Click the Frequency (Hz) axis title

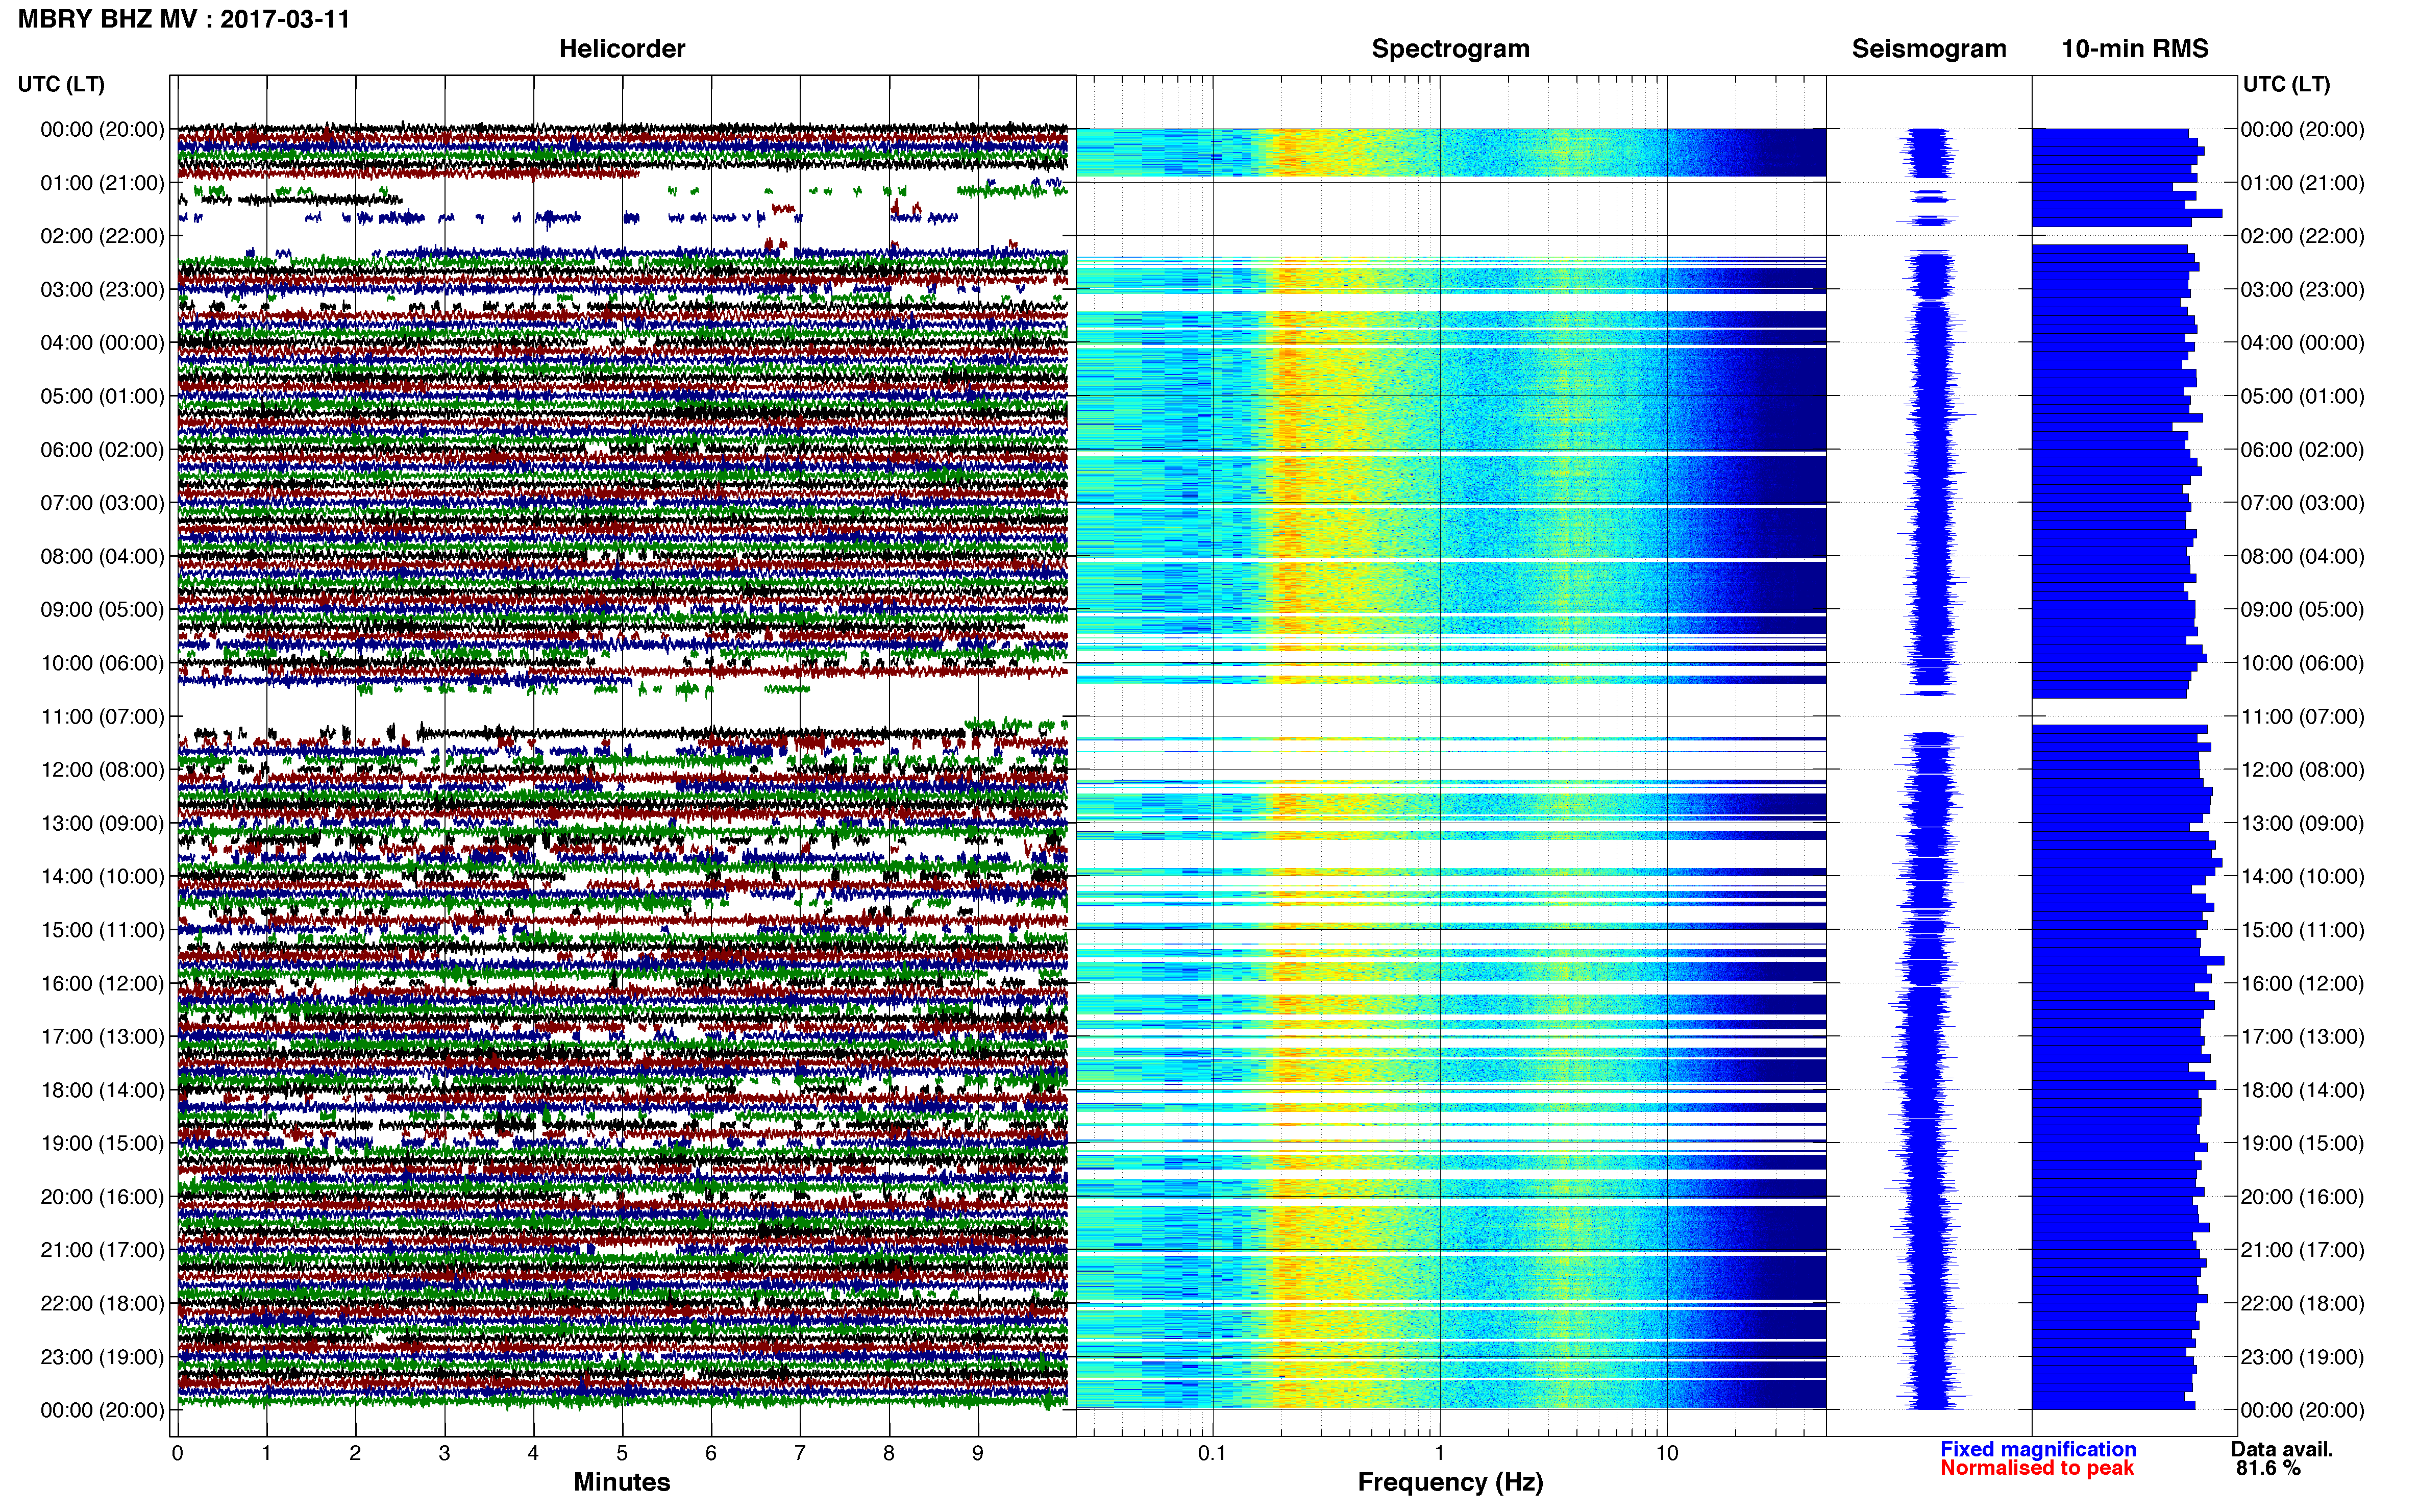pyautogui.click(x=1450, y=1482)
